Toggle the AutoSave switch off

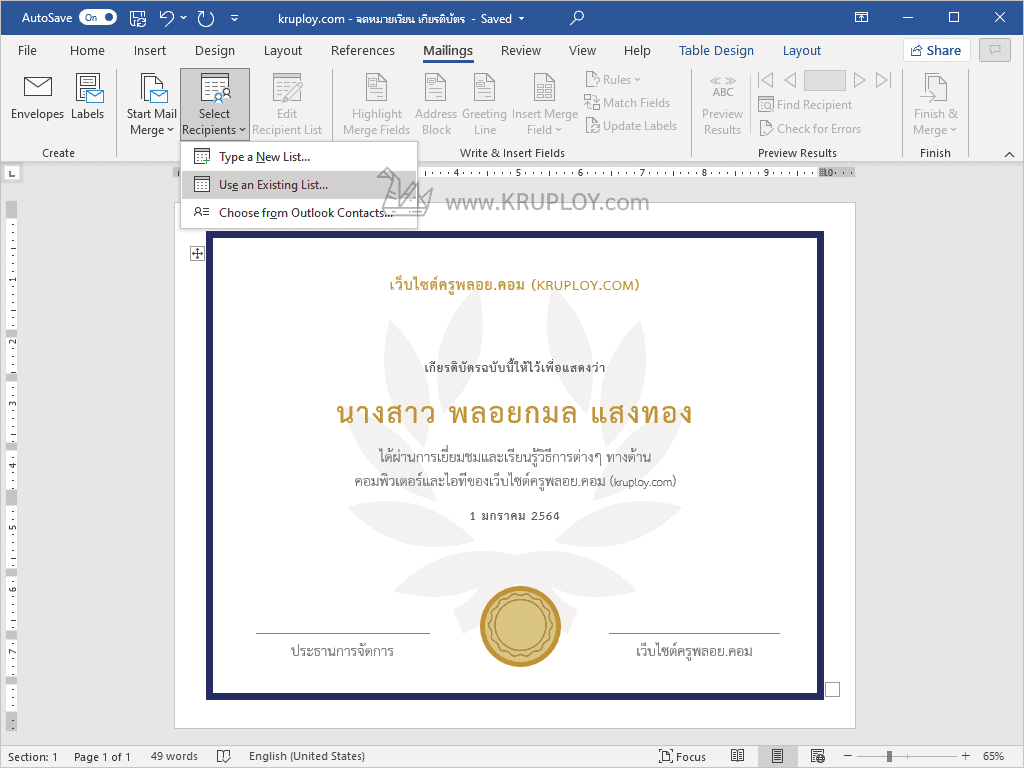[x=97, y=18]
